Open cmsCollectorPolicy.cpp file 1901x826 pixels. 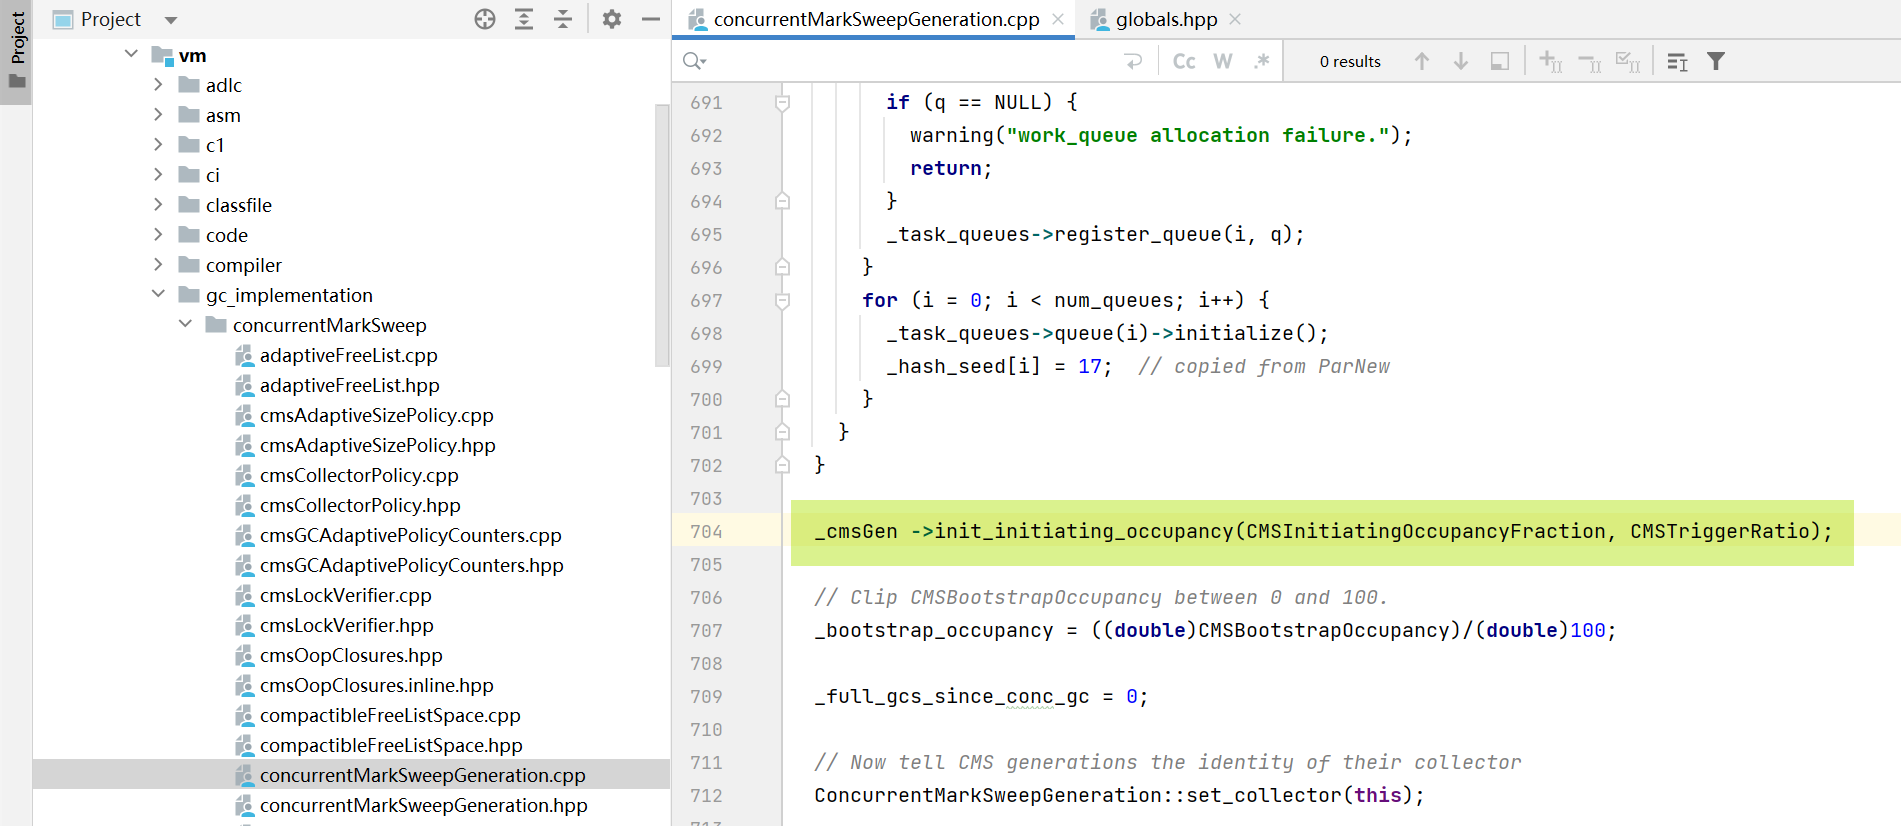[x=359, y=475]
